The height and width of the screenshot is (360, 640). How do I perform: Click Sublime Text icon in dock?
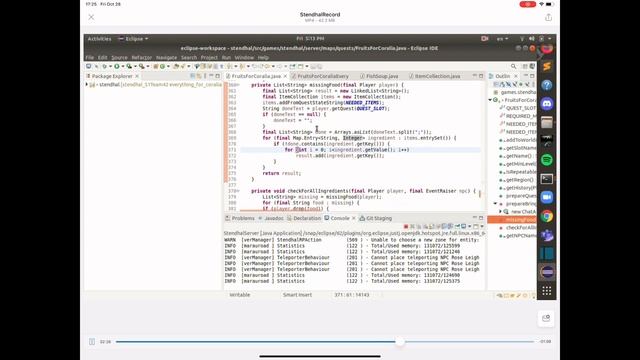click(547, 66)
